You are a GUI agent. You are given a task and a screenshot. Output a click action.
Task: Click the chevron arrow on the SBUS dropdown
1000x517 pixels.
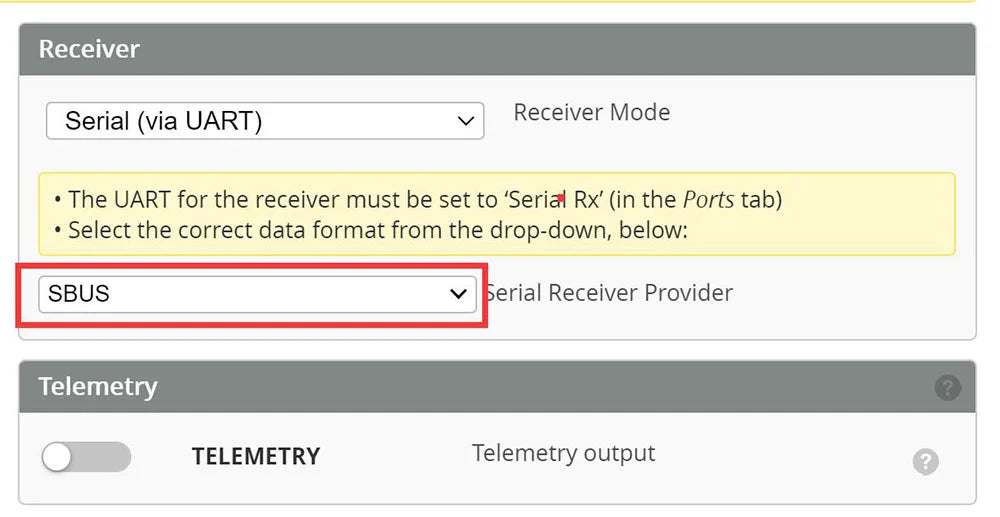pyautogui.click(x=458, y=294)
